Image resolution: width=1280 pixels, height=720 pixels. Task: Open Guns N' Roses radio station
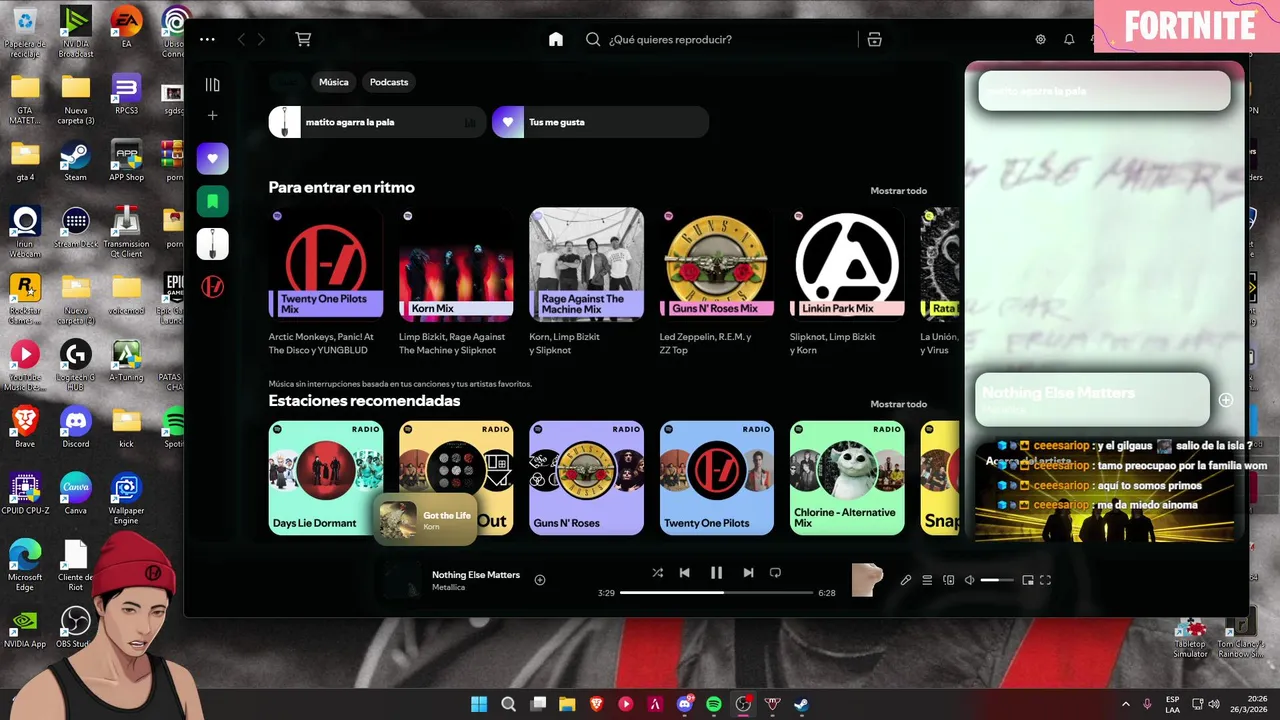pyautogui.click(x=586, y=478)
